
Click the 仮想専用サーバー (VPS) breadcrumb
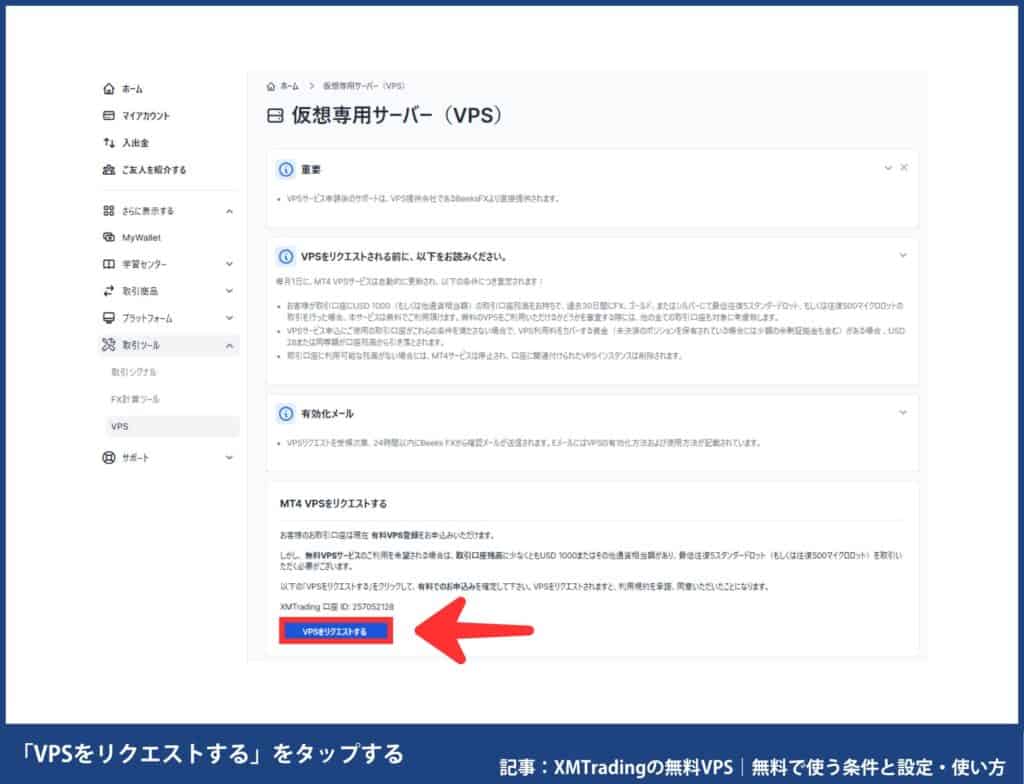364,86
